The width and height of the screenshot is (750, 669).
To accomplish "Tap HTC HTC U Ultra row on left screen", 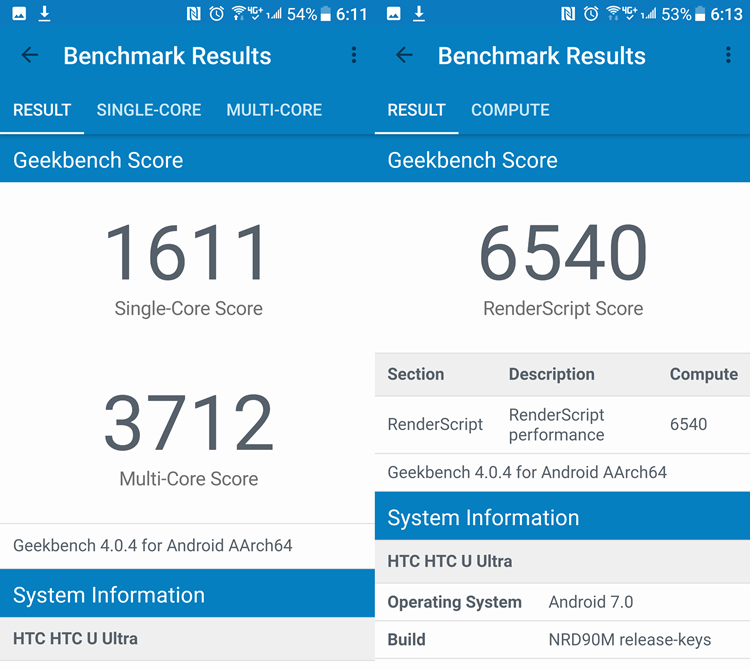I will (187, 639).
